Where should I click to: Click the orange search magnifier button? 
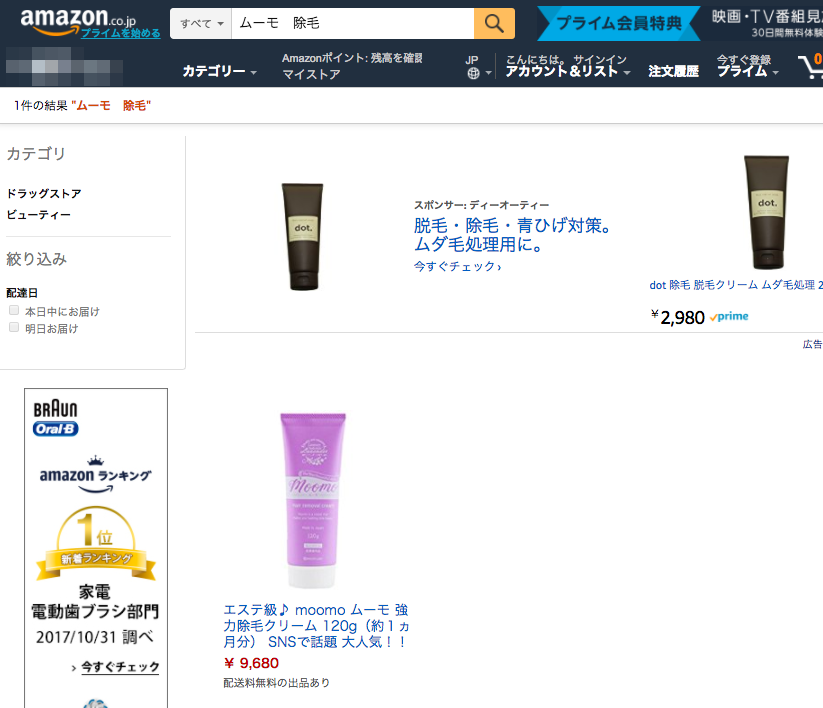click(494, 23)
